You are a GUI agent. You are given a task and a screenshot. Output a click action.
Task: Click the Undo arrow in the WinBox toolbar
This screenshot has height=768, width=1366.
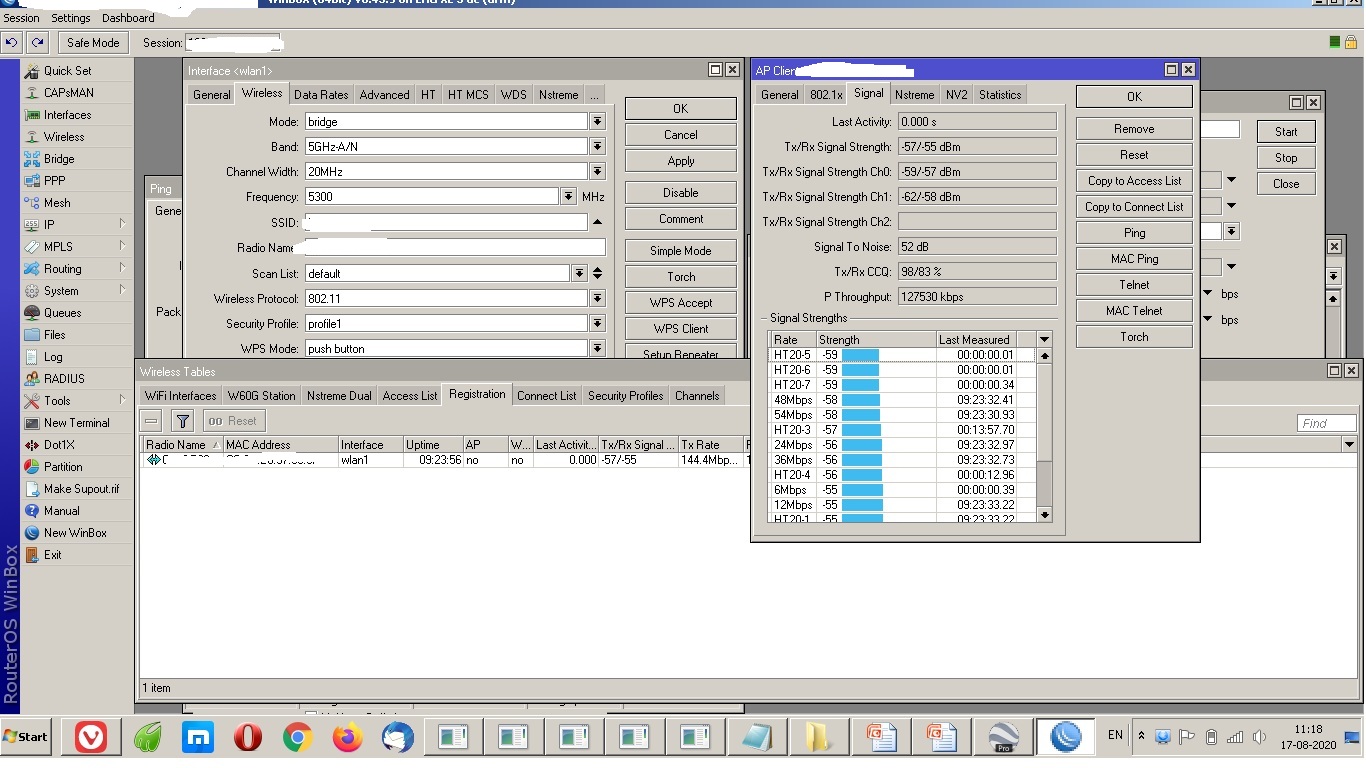coord(12,43)
